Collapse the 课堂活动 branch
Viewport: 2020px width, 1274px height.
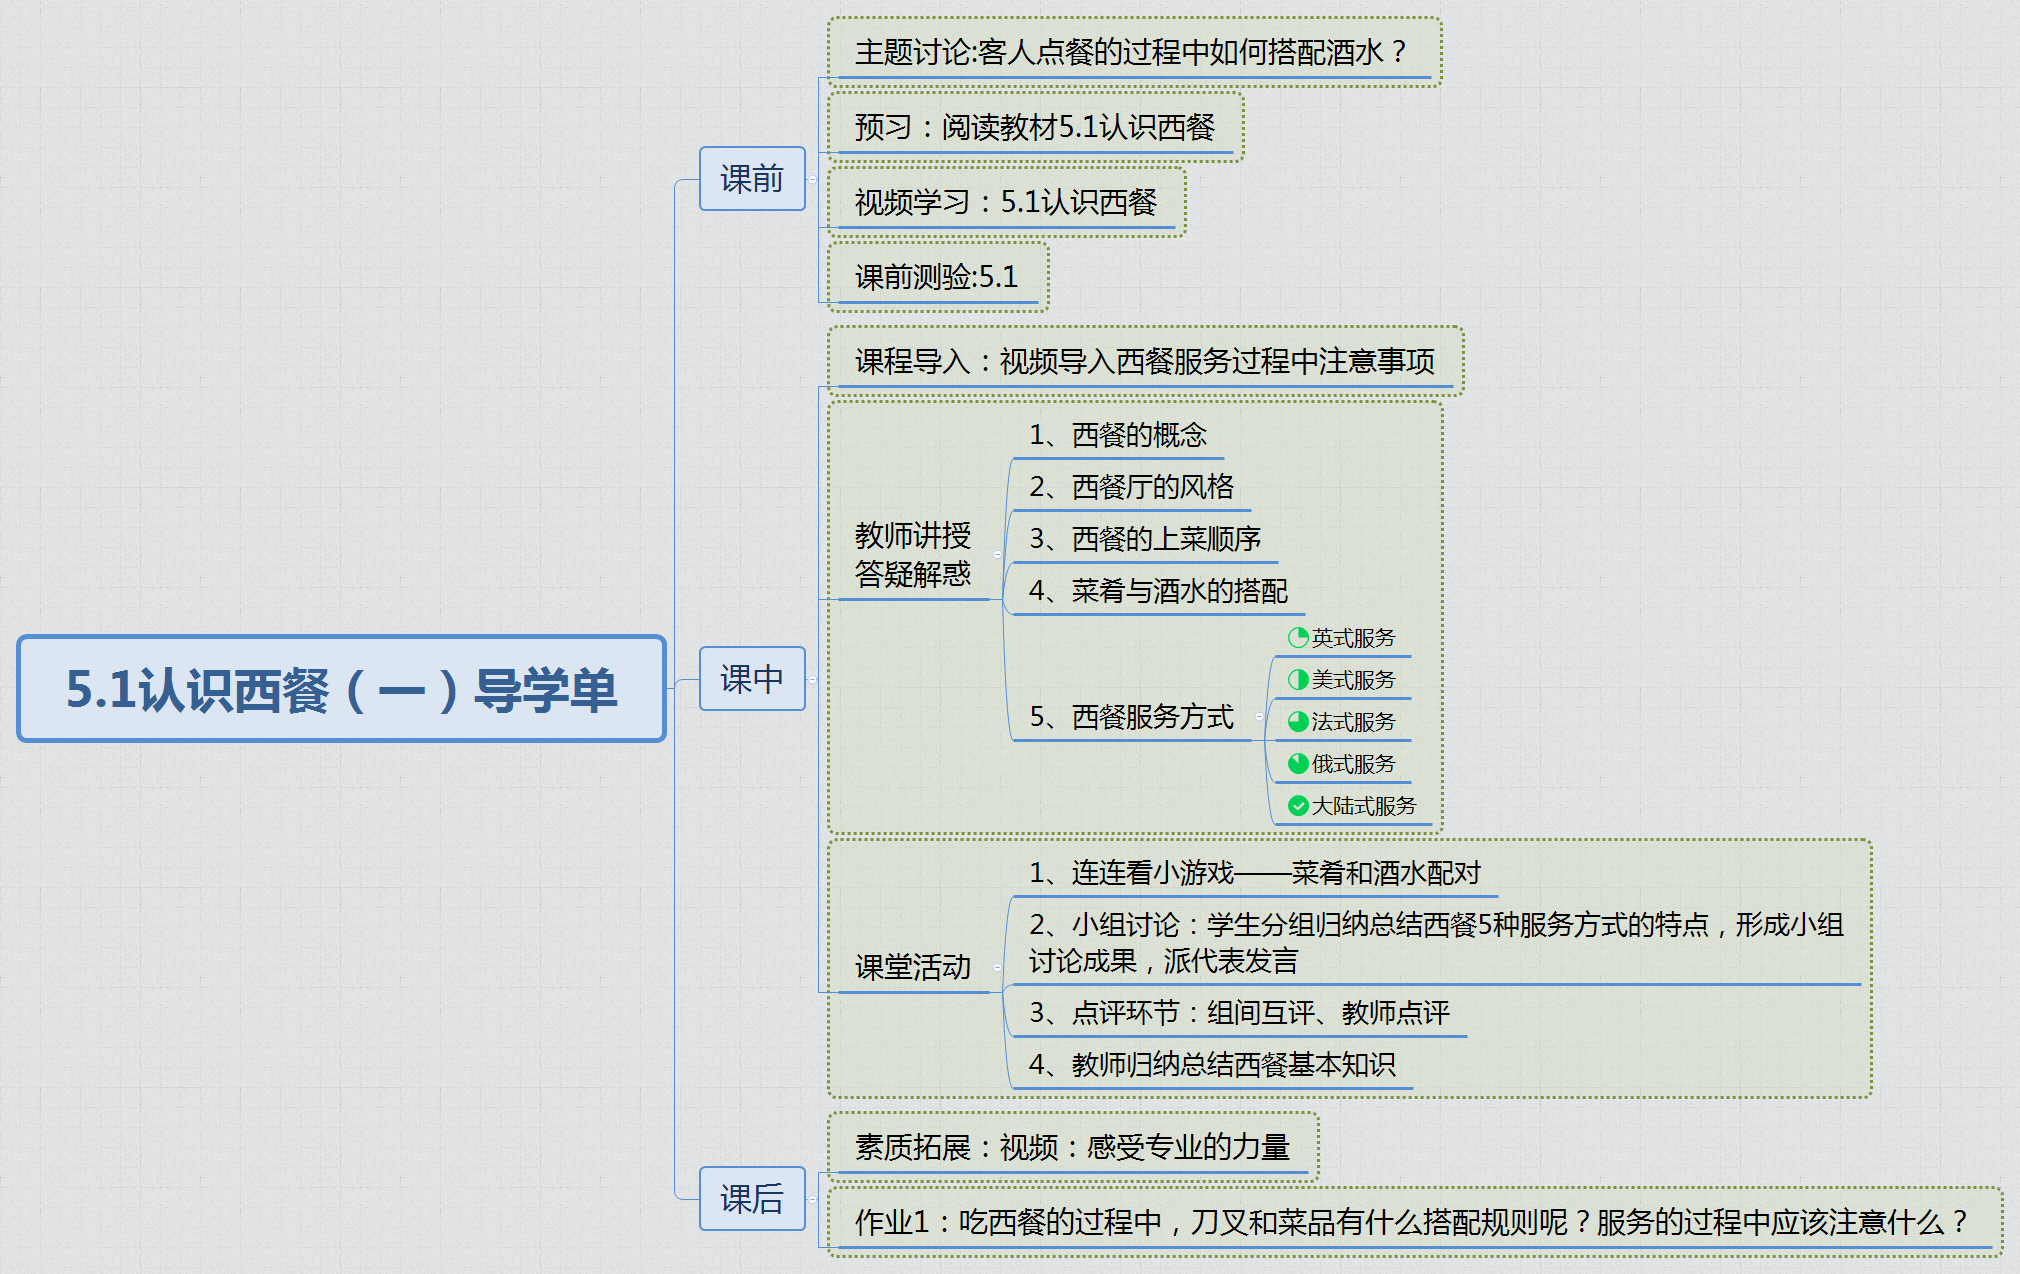click(x=997, y=967)
